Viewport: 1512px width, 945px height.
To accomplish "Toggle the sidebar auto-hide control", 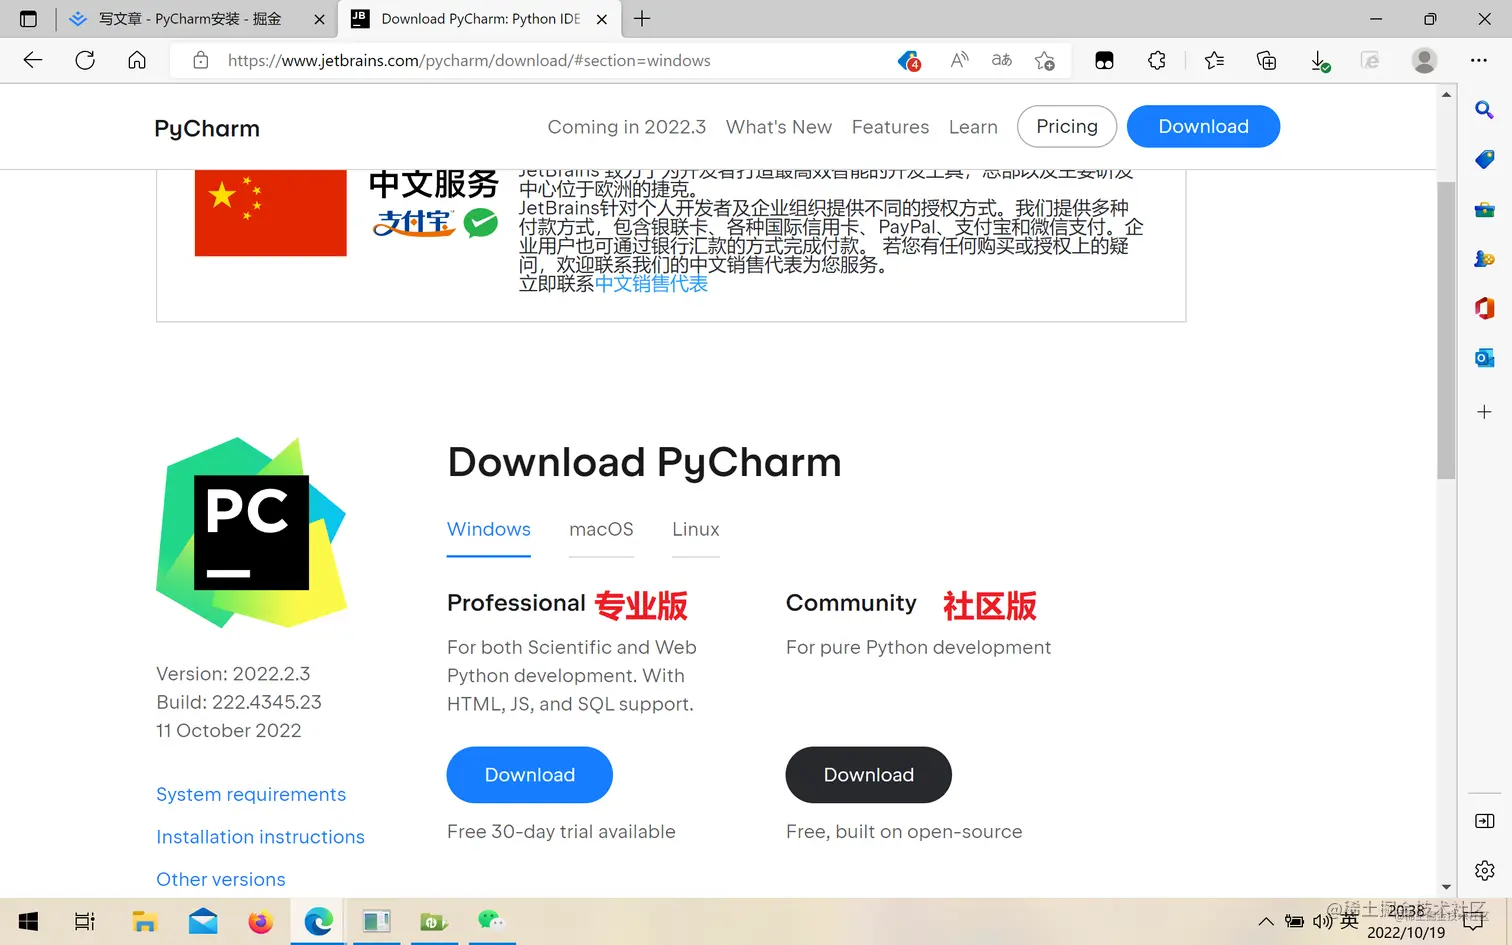I will [x=1484, y=820].
